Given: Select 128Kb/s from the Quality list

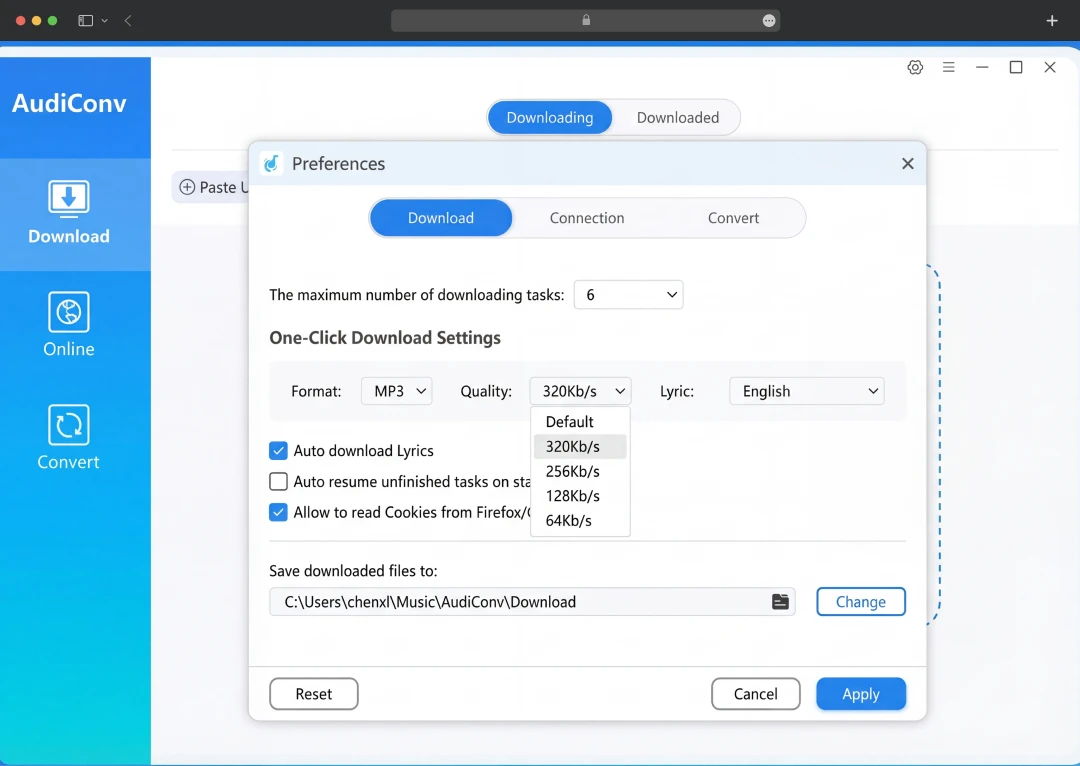Looking at the screenshot, I should (x=572, y=495).
